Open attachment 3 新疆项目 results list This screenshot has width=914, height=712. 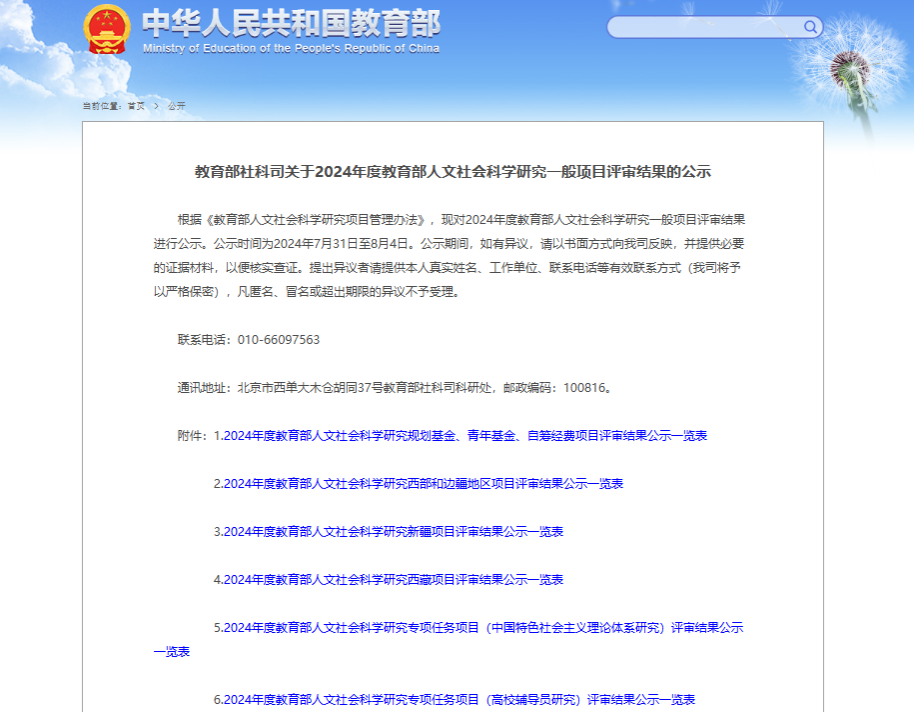(388, 531)
